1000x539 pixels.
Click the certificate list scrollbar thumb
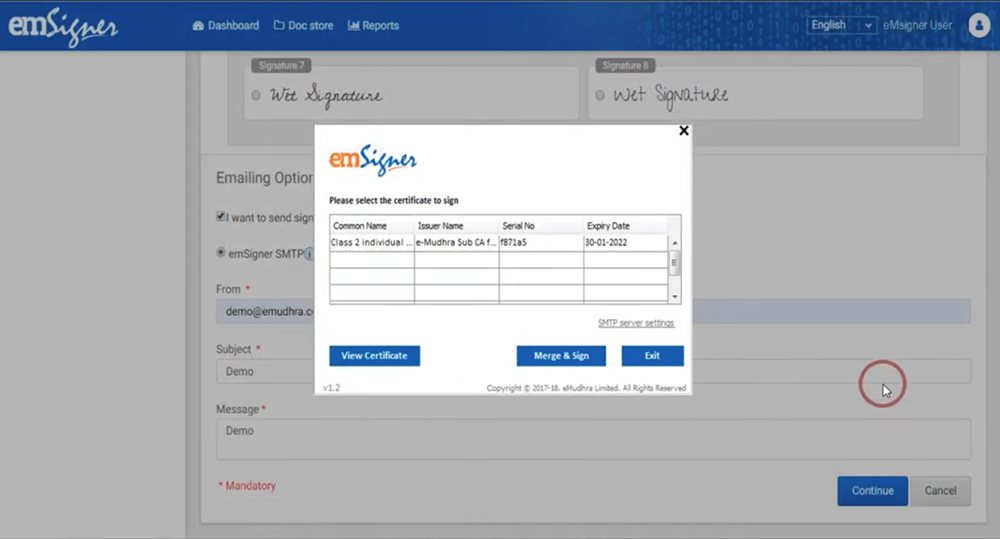click(675, 264)
